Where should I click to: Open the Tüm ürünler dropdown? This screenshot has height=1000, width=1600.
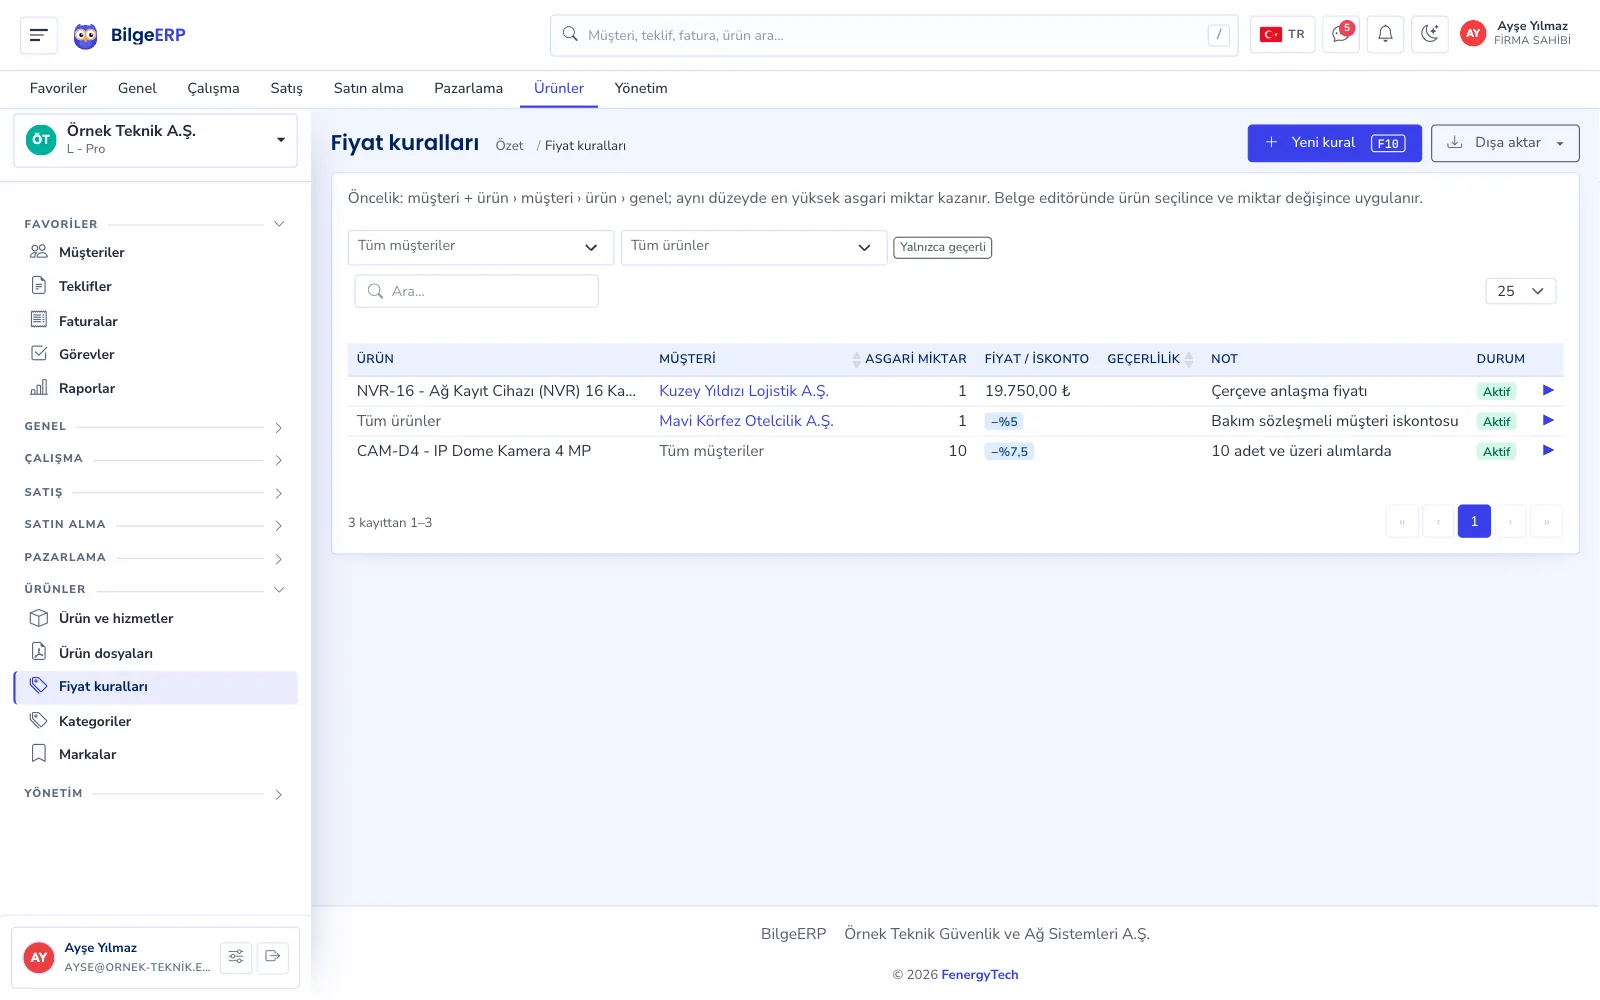(754, 247)
